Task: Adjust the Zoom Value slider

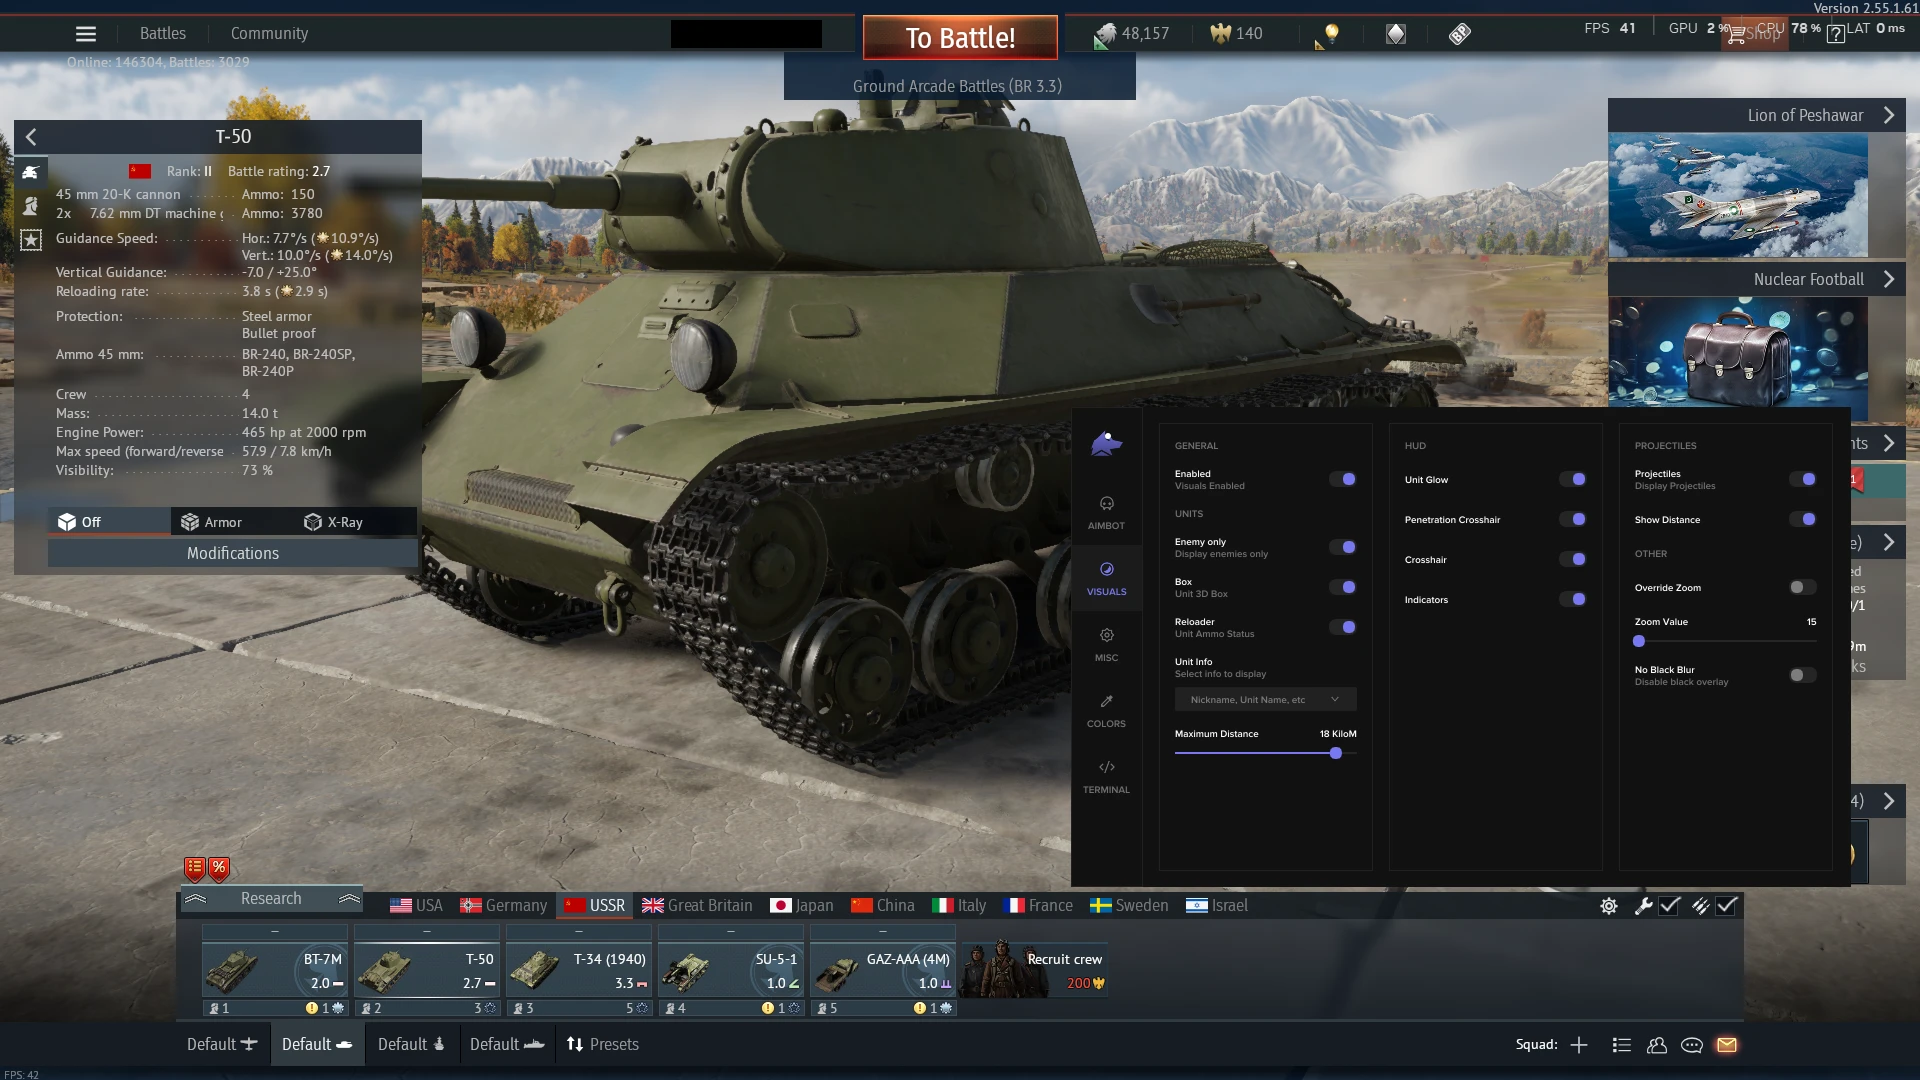Action: (1725, 642)
